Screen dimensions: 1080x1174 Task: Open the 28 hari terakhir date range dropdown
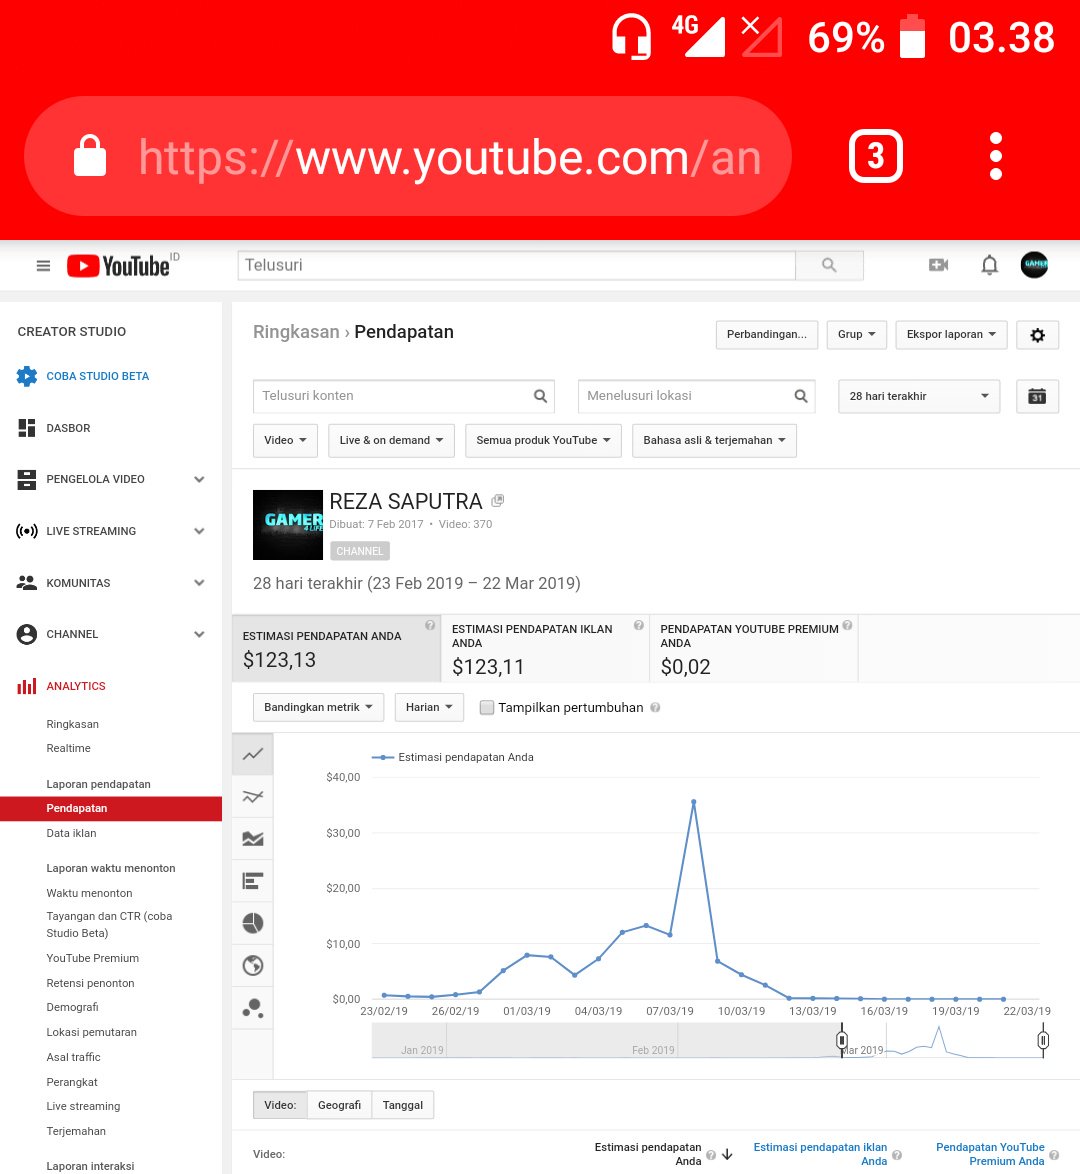pyautogui.click(x=919, y=396)
